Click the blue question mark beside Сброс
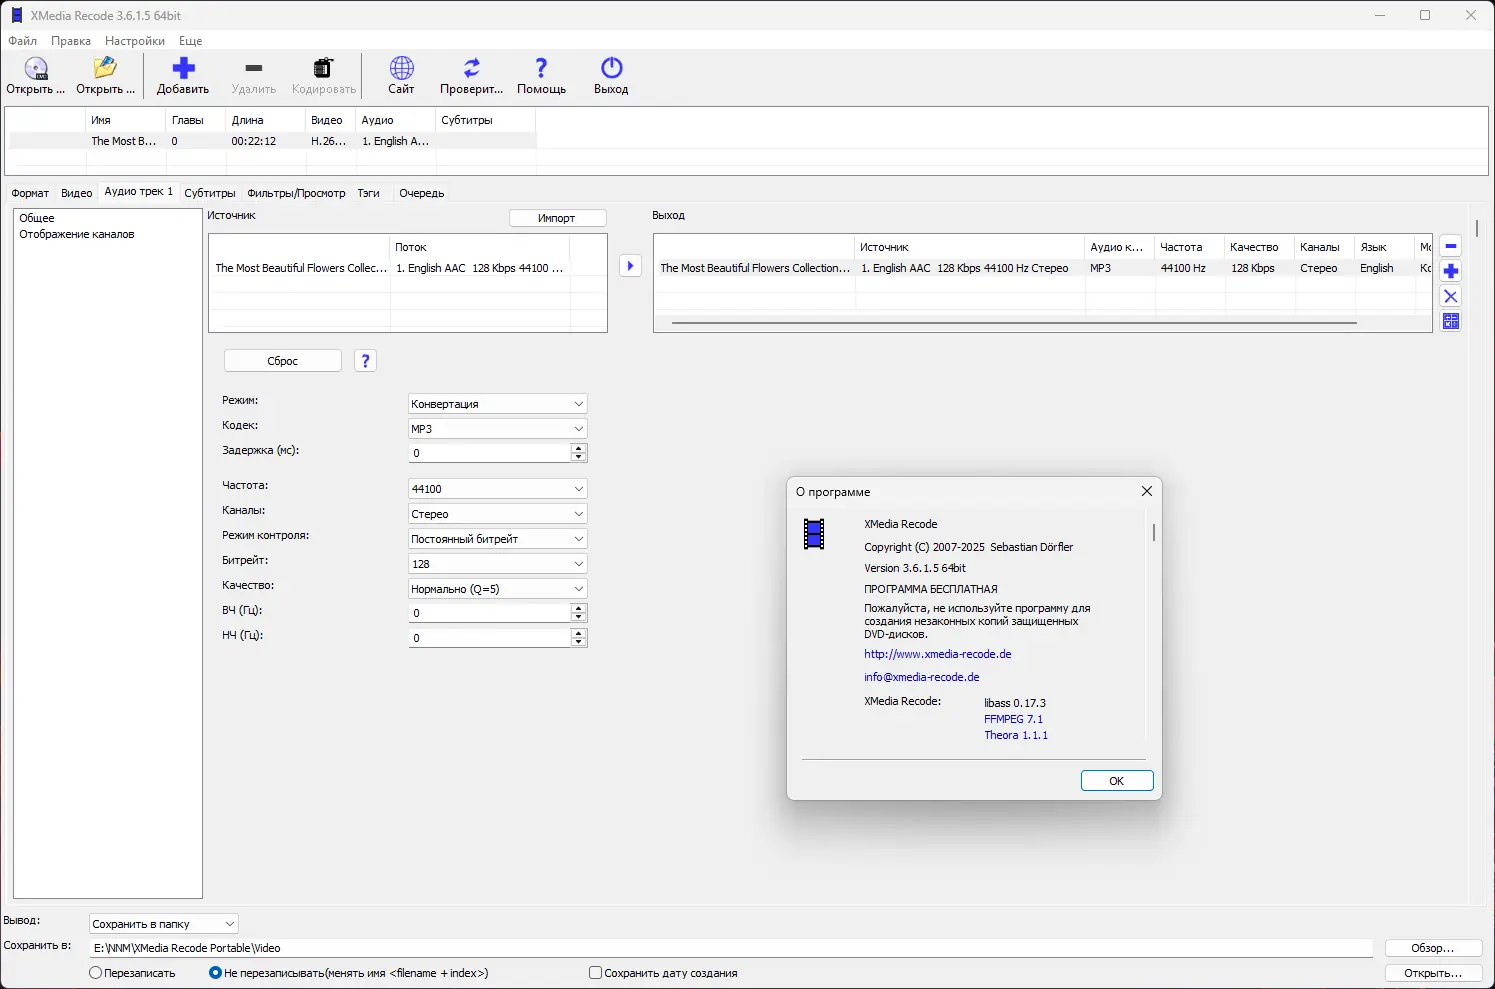1495x989 pixels. tap(366, 361)
